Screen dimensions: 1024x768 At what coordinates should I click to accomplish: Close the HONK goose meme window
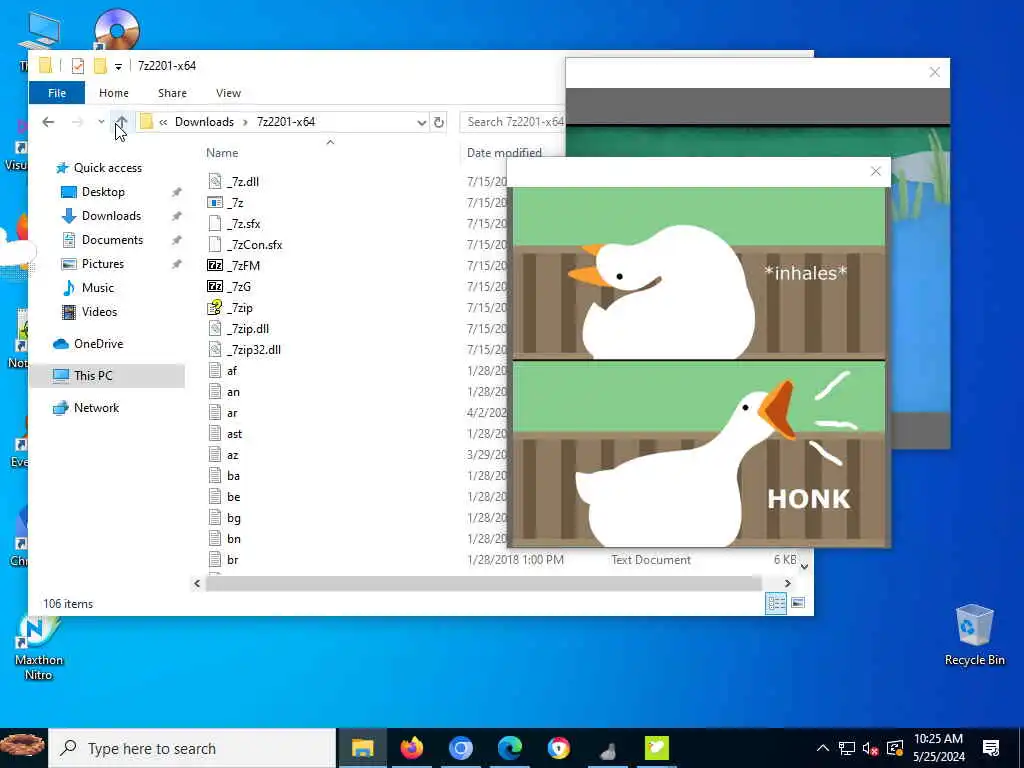pyautogui.click(x=876, y=172)
